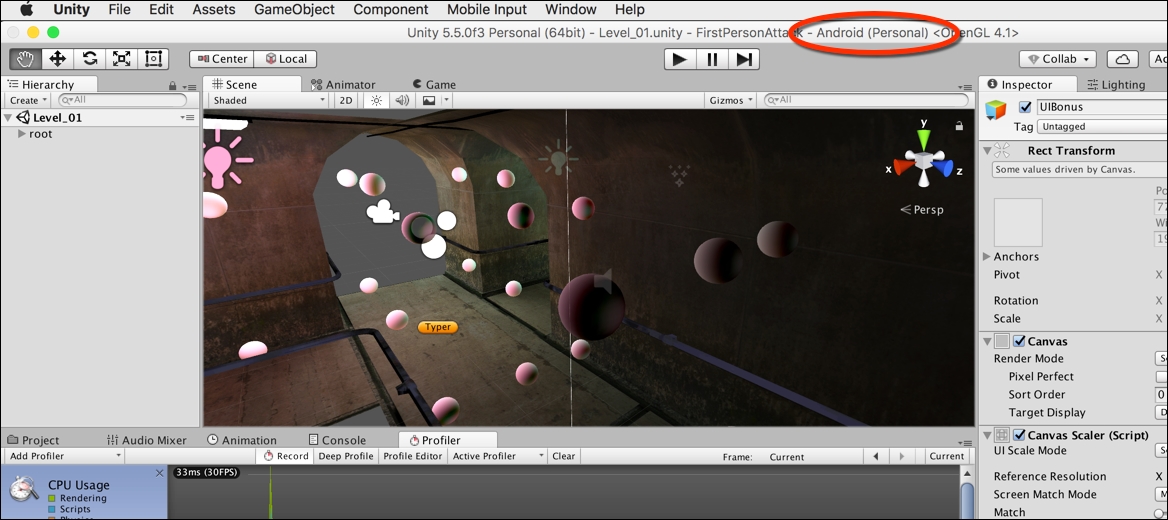The width and height of the screenshot is (1168, 520).
Task: Collapse the Rect Transform component
Action: 987,150
